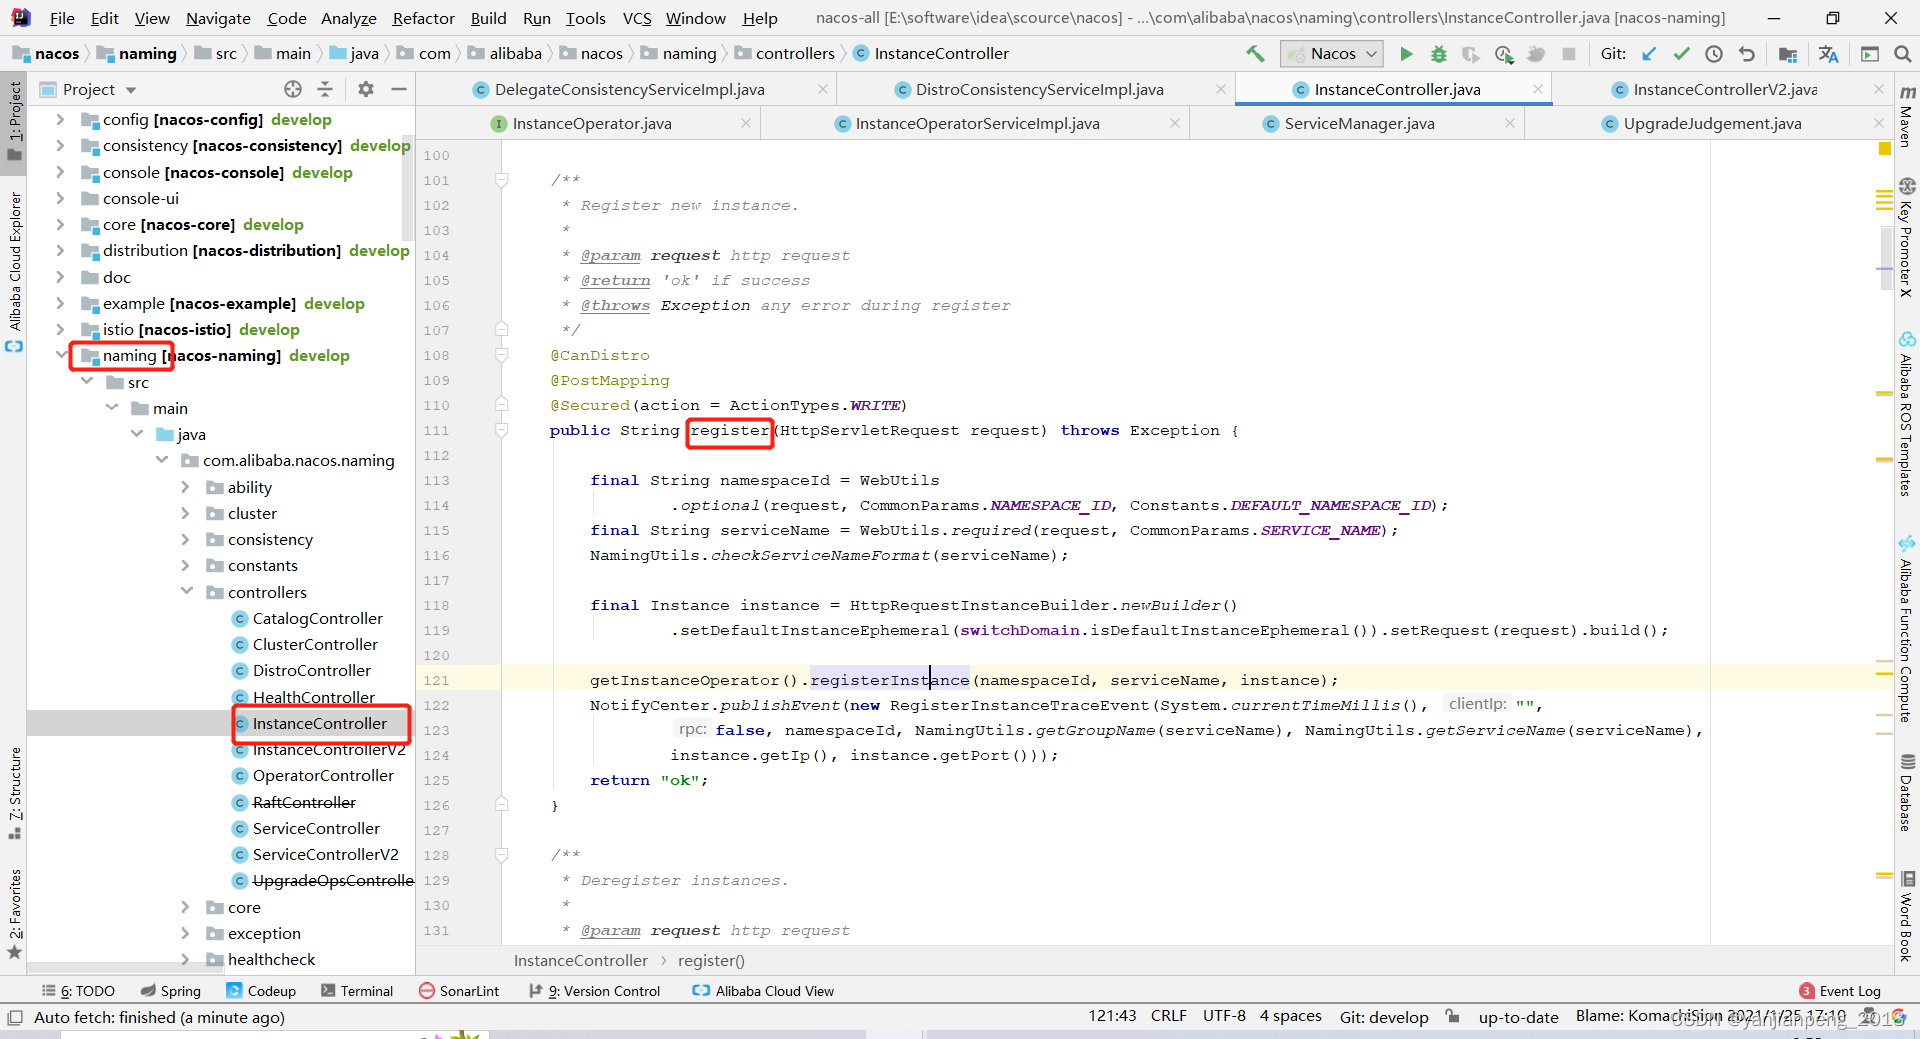Viewport: 1920px width, 1039px height.
Task: Commit changes via the Git checkmark
Action: pyautogui.click(x=1681, y=53)
